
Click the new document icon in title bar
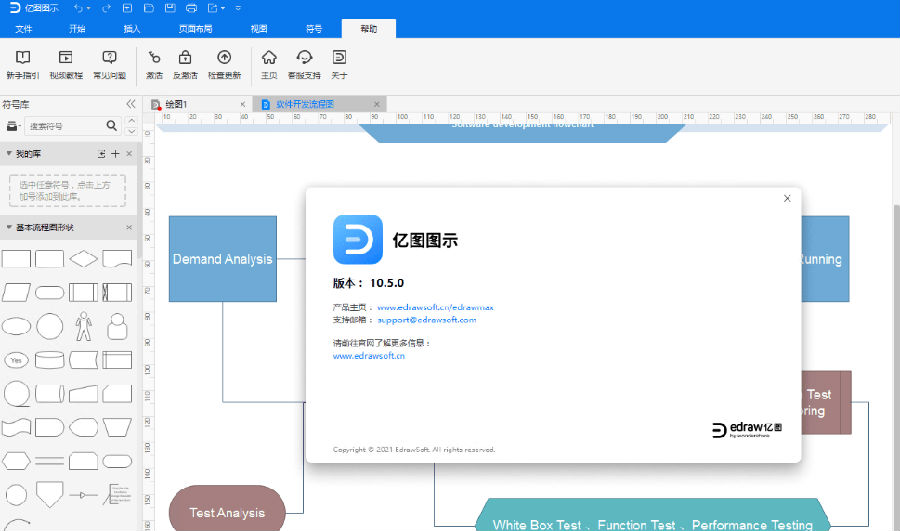coord(127,8)
